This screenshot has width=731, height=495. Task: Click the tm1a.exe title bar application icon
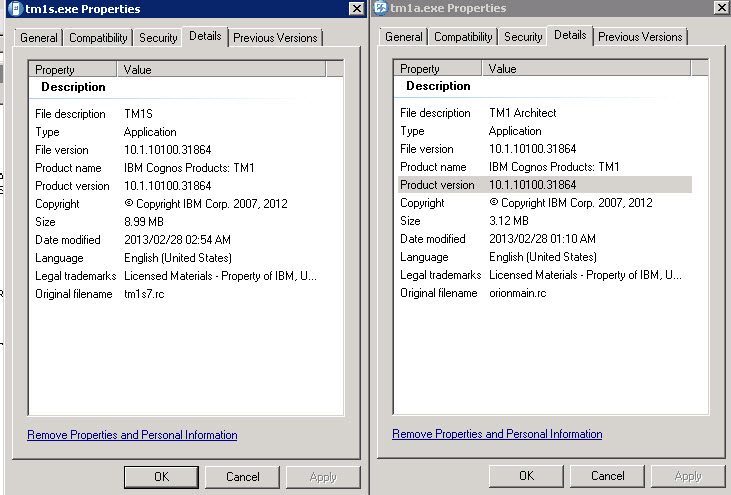[381, 8]
